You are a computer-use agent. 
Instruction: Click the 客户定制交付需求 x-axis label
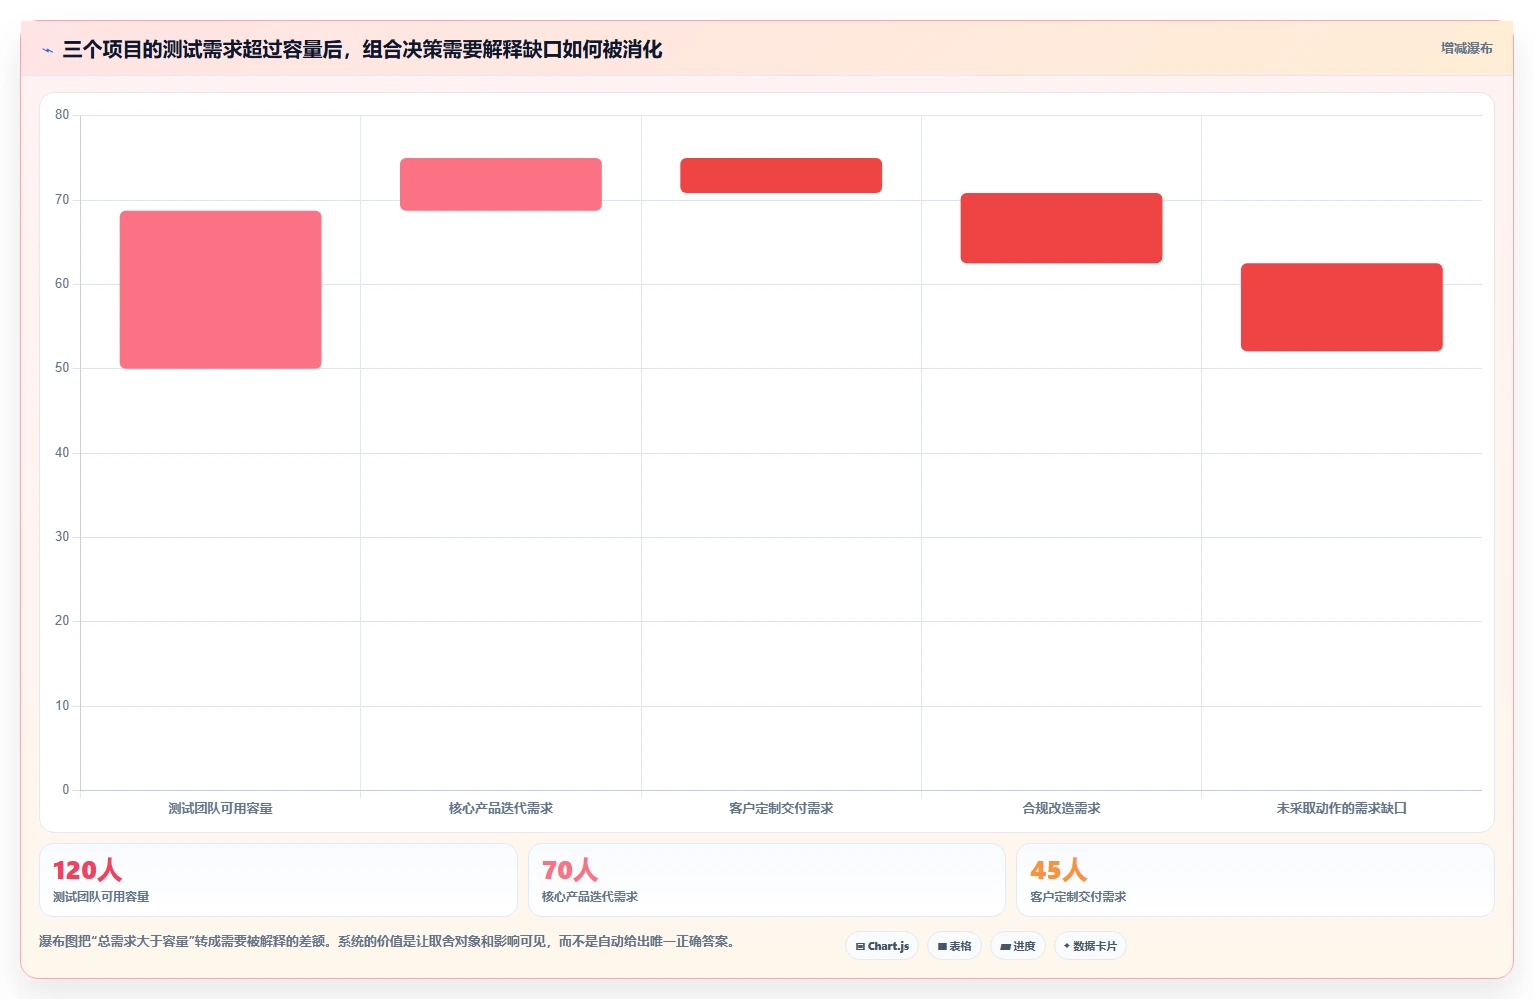(781, 808)
